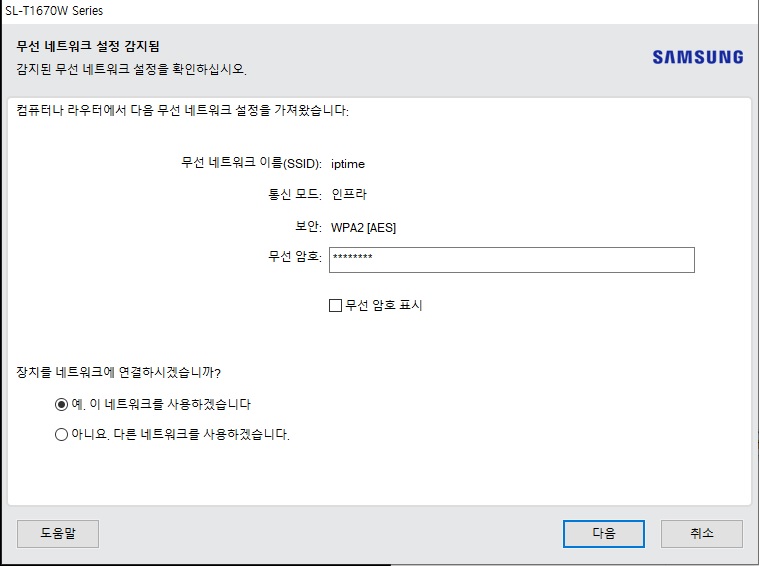The image size is (759, 566).
Task: Click the communication mode value '인프라'
Action: (349, 194)
